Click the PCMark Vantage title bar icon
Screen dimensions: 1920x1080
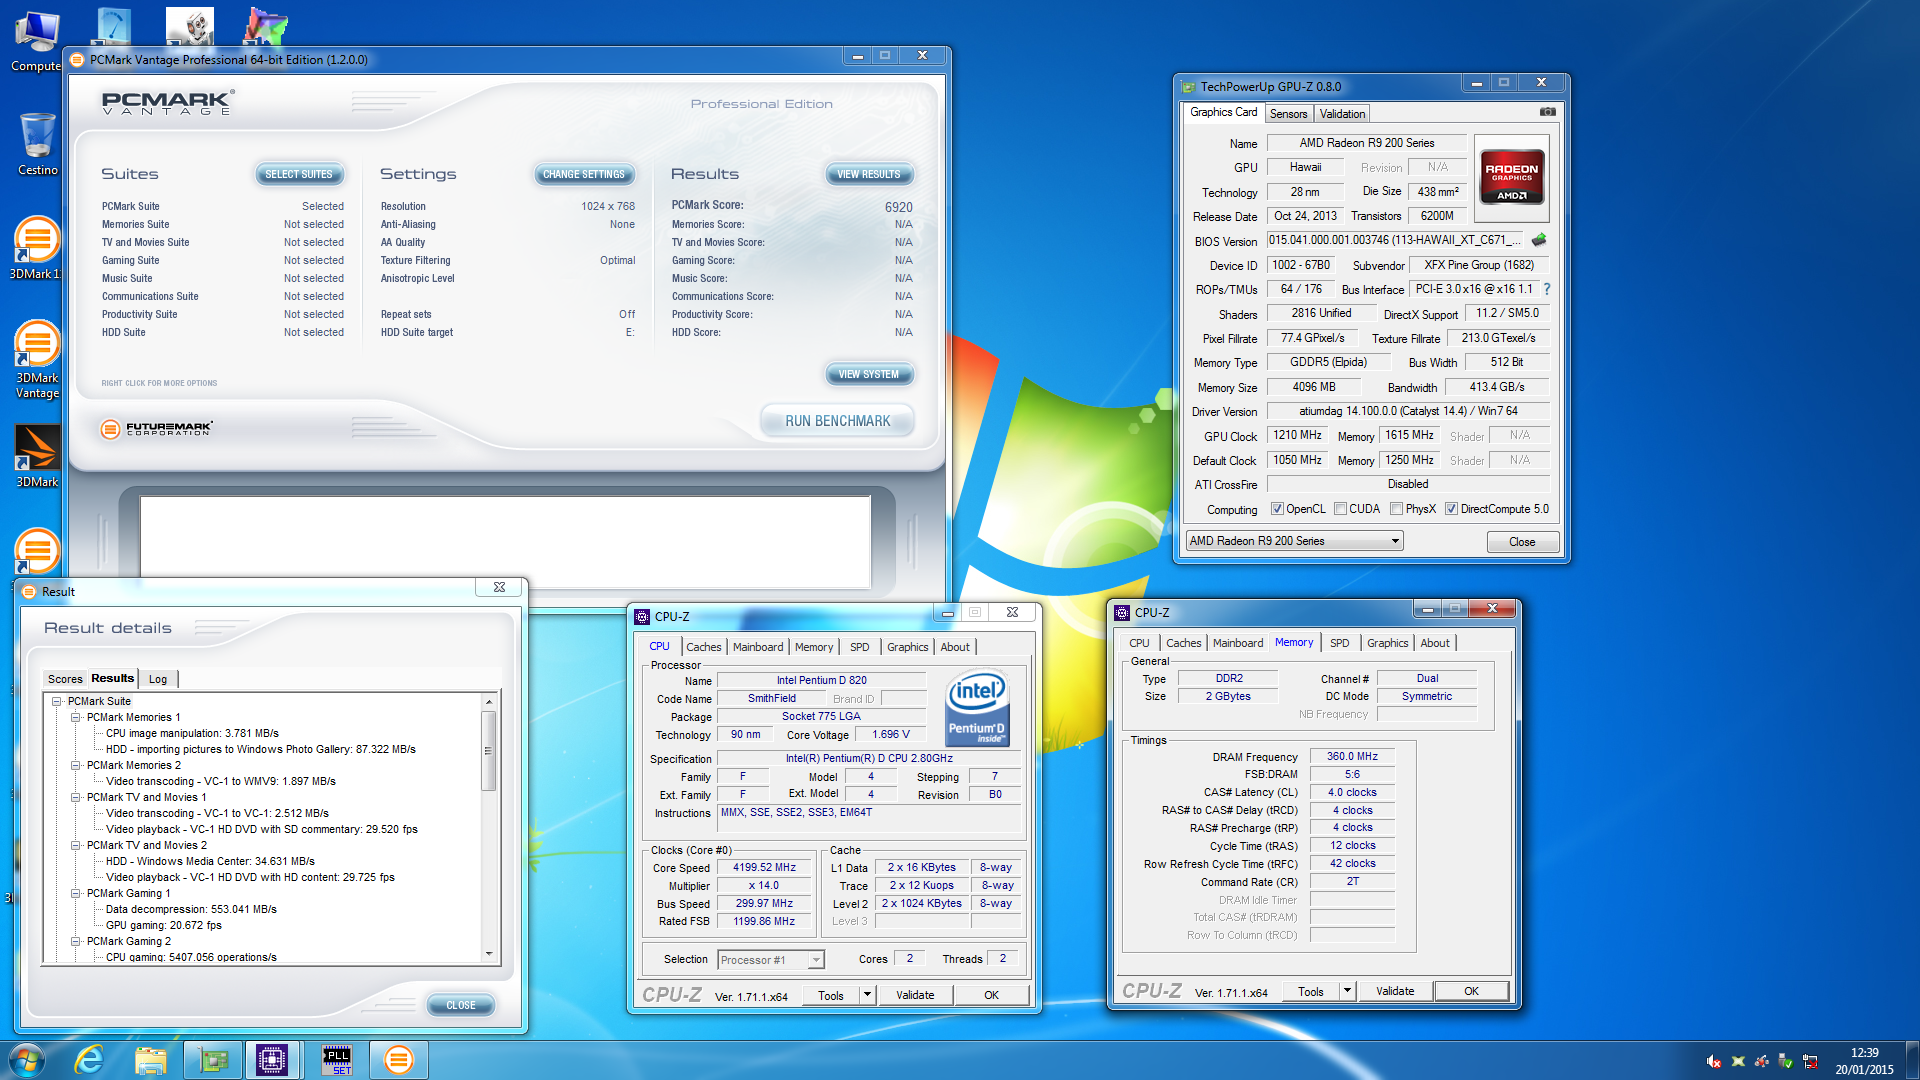(x=77, y=59)
